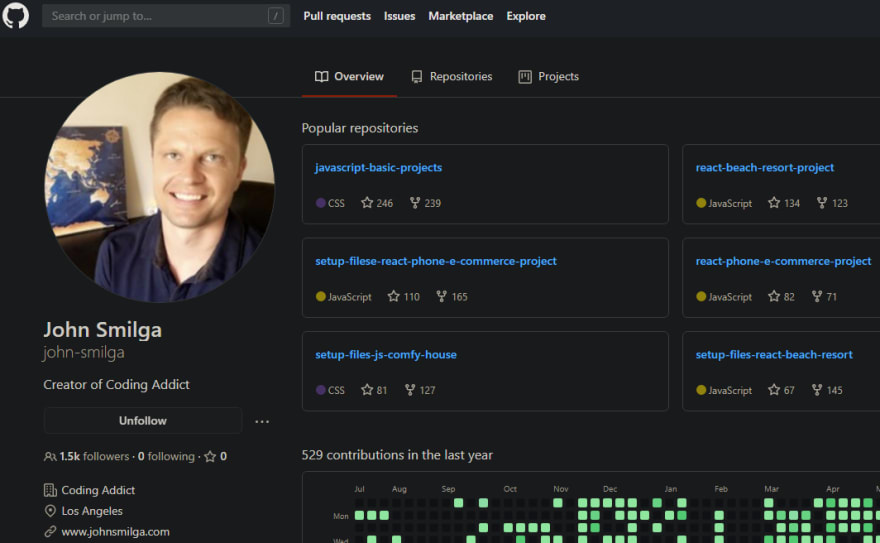Click star icon showing 81 stars
880x543 pixels.
[367, 390]
